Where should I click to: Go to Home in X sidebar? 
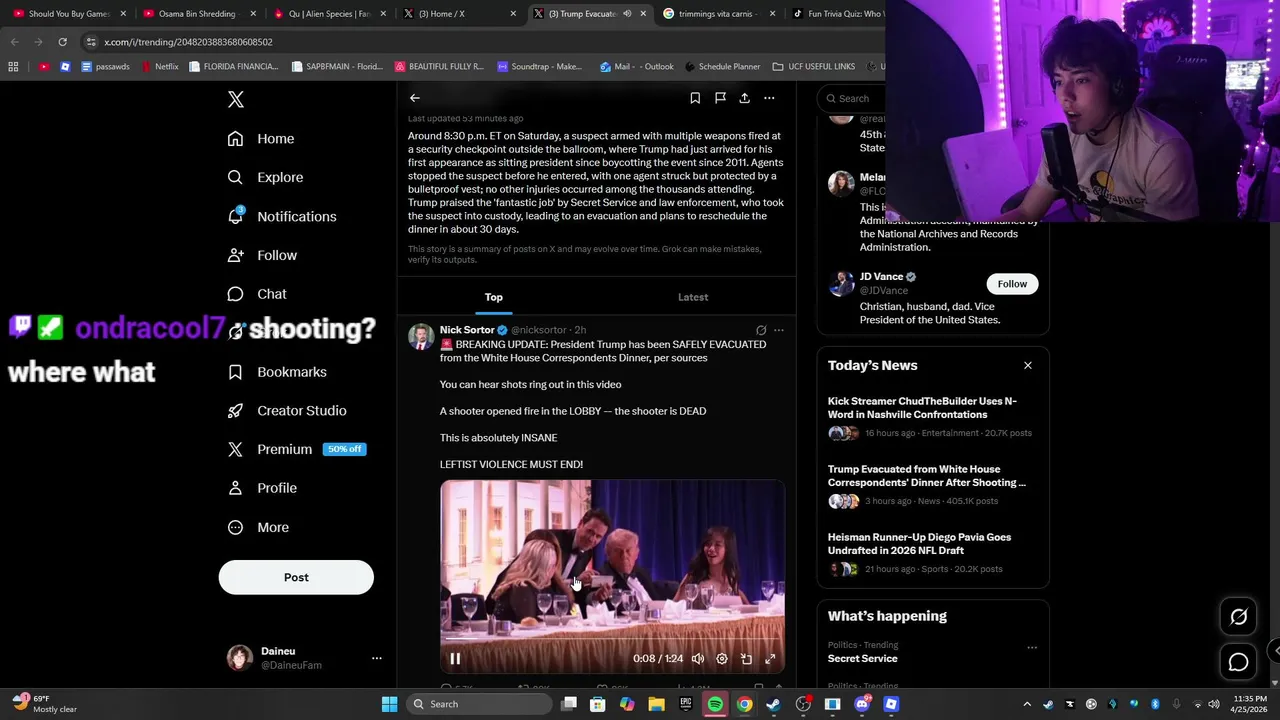261,139
